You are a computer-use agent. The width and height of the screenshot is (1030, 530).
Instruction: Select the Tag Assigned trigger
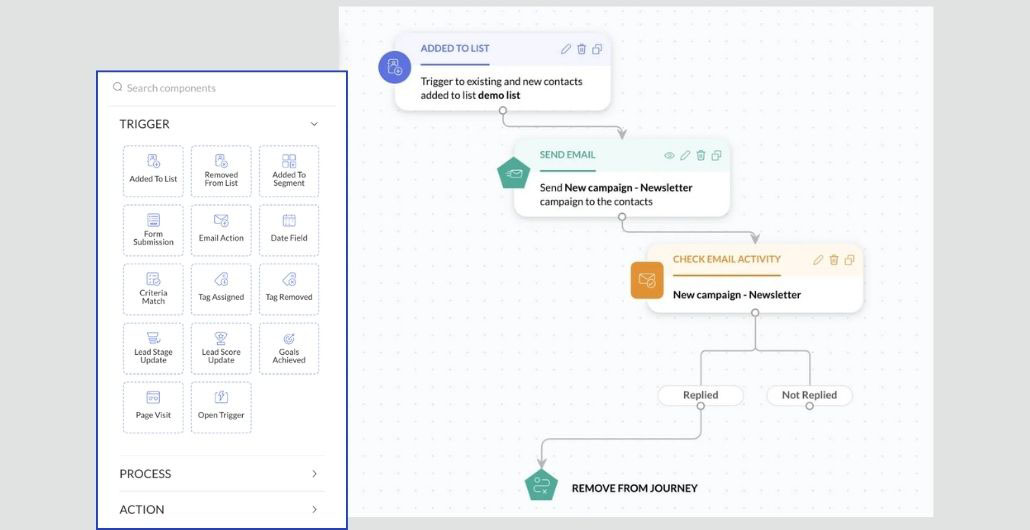(x=221, y=289)
